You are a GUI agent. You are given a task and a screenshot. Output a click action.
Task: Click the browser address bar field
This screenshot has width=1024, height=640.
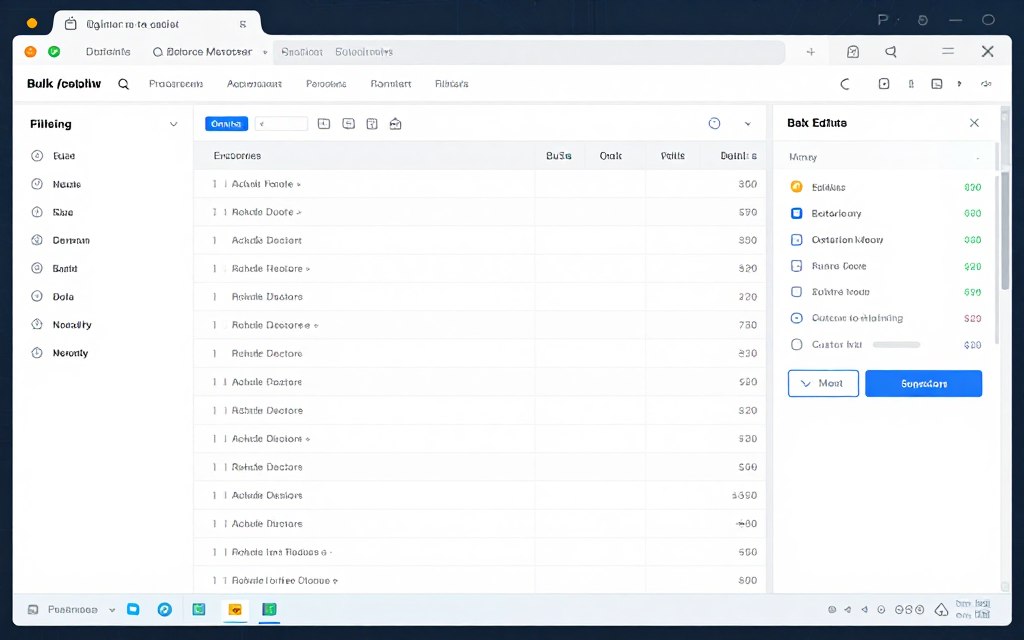(529, 52)
